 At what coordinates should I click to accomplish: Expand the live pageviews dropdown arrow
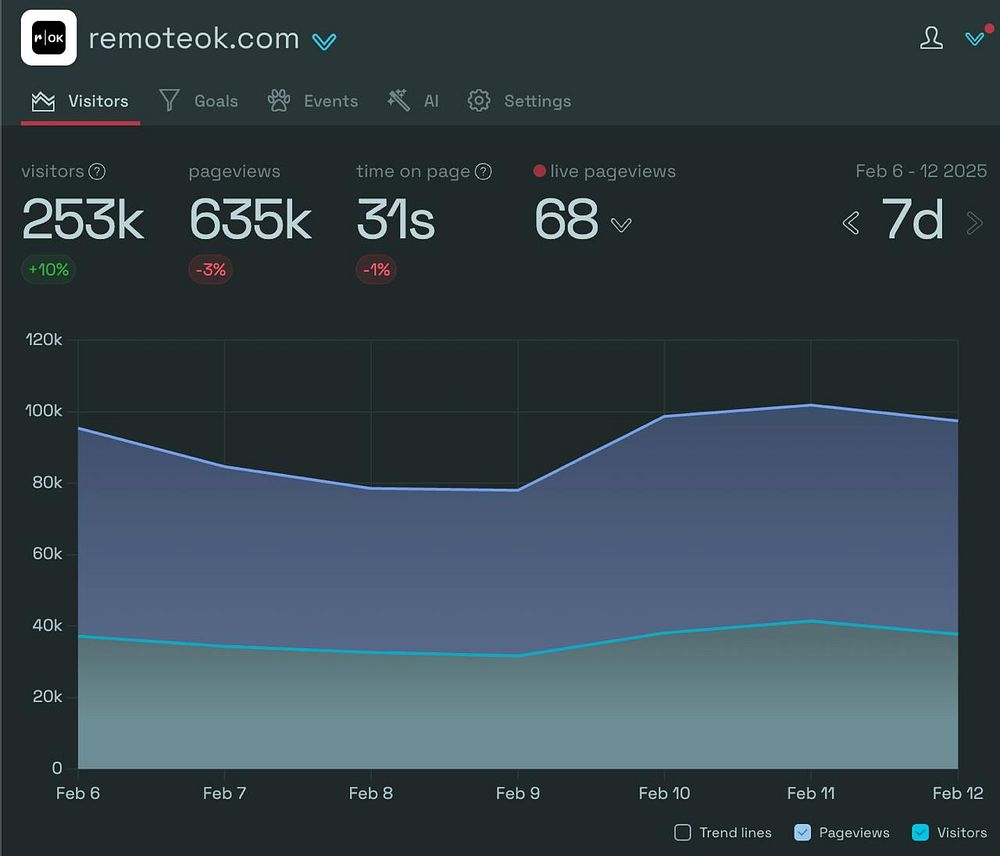[621, 225]
